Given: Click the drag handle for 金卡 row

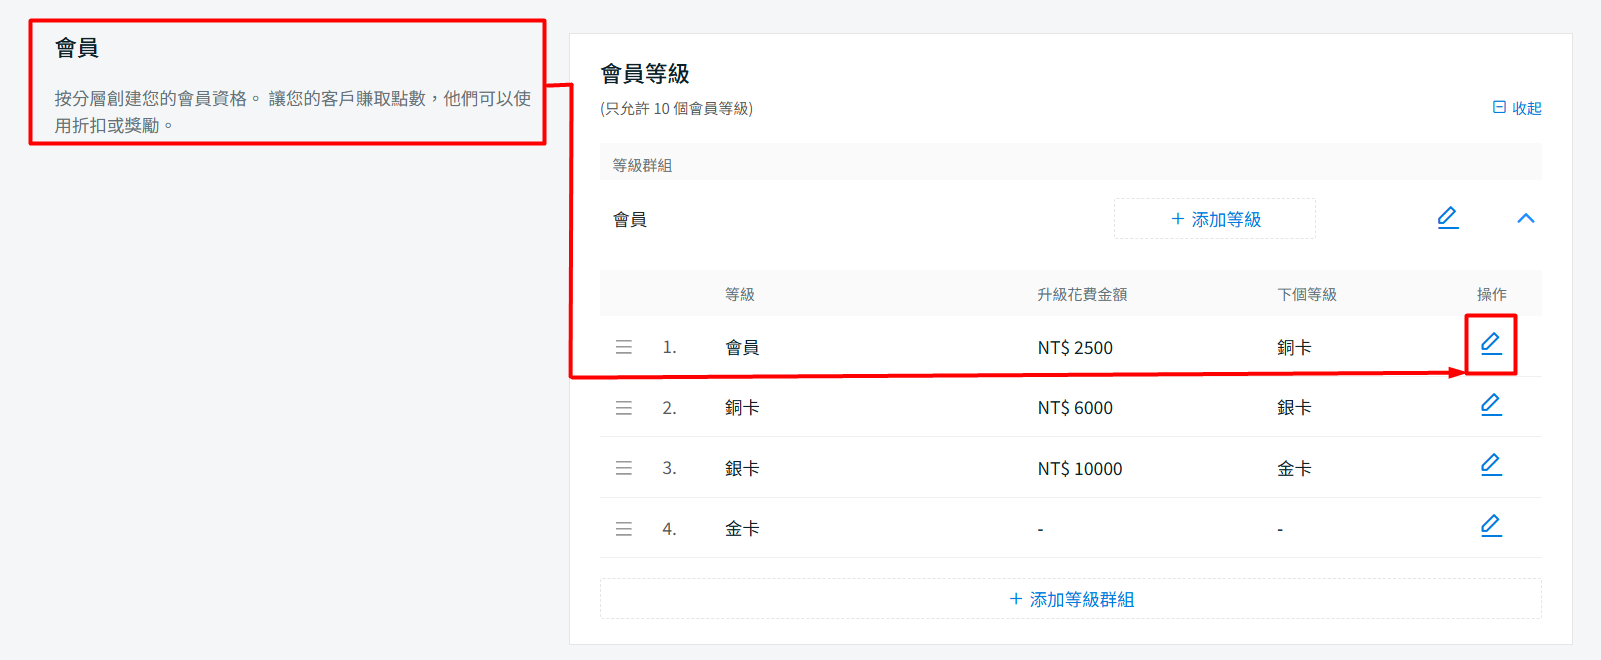Looking at the screenshot, I should (624, 529).
